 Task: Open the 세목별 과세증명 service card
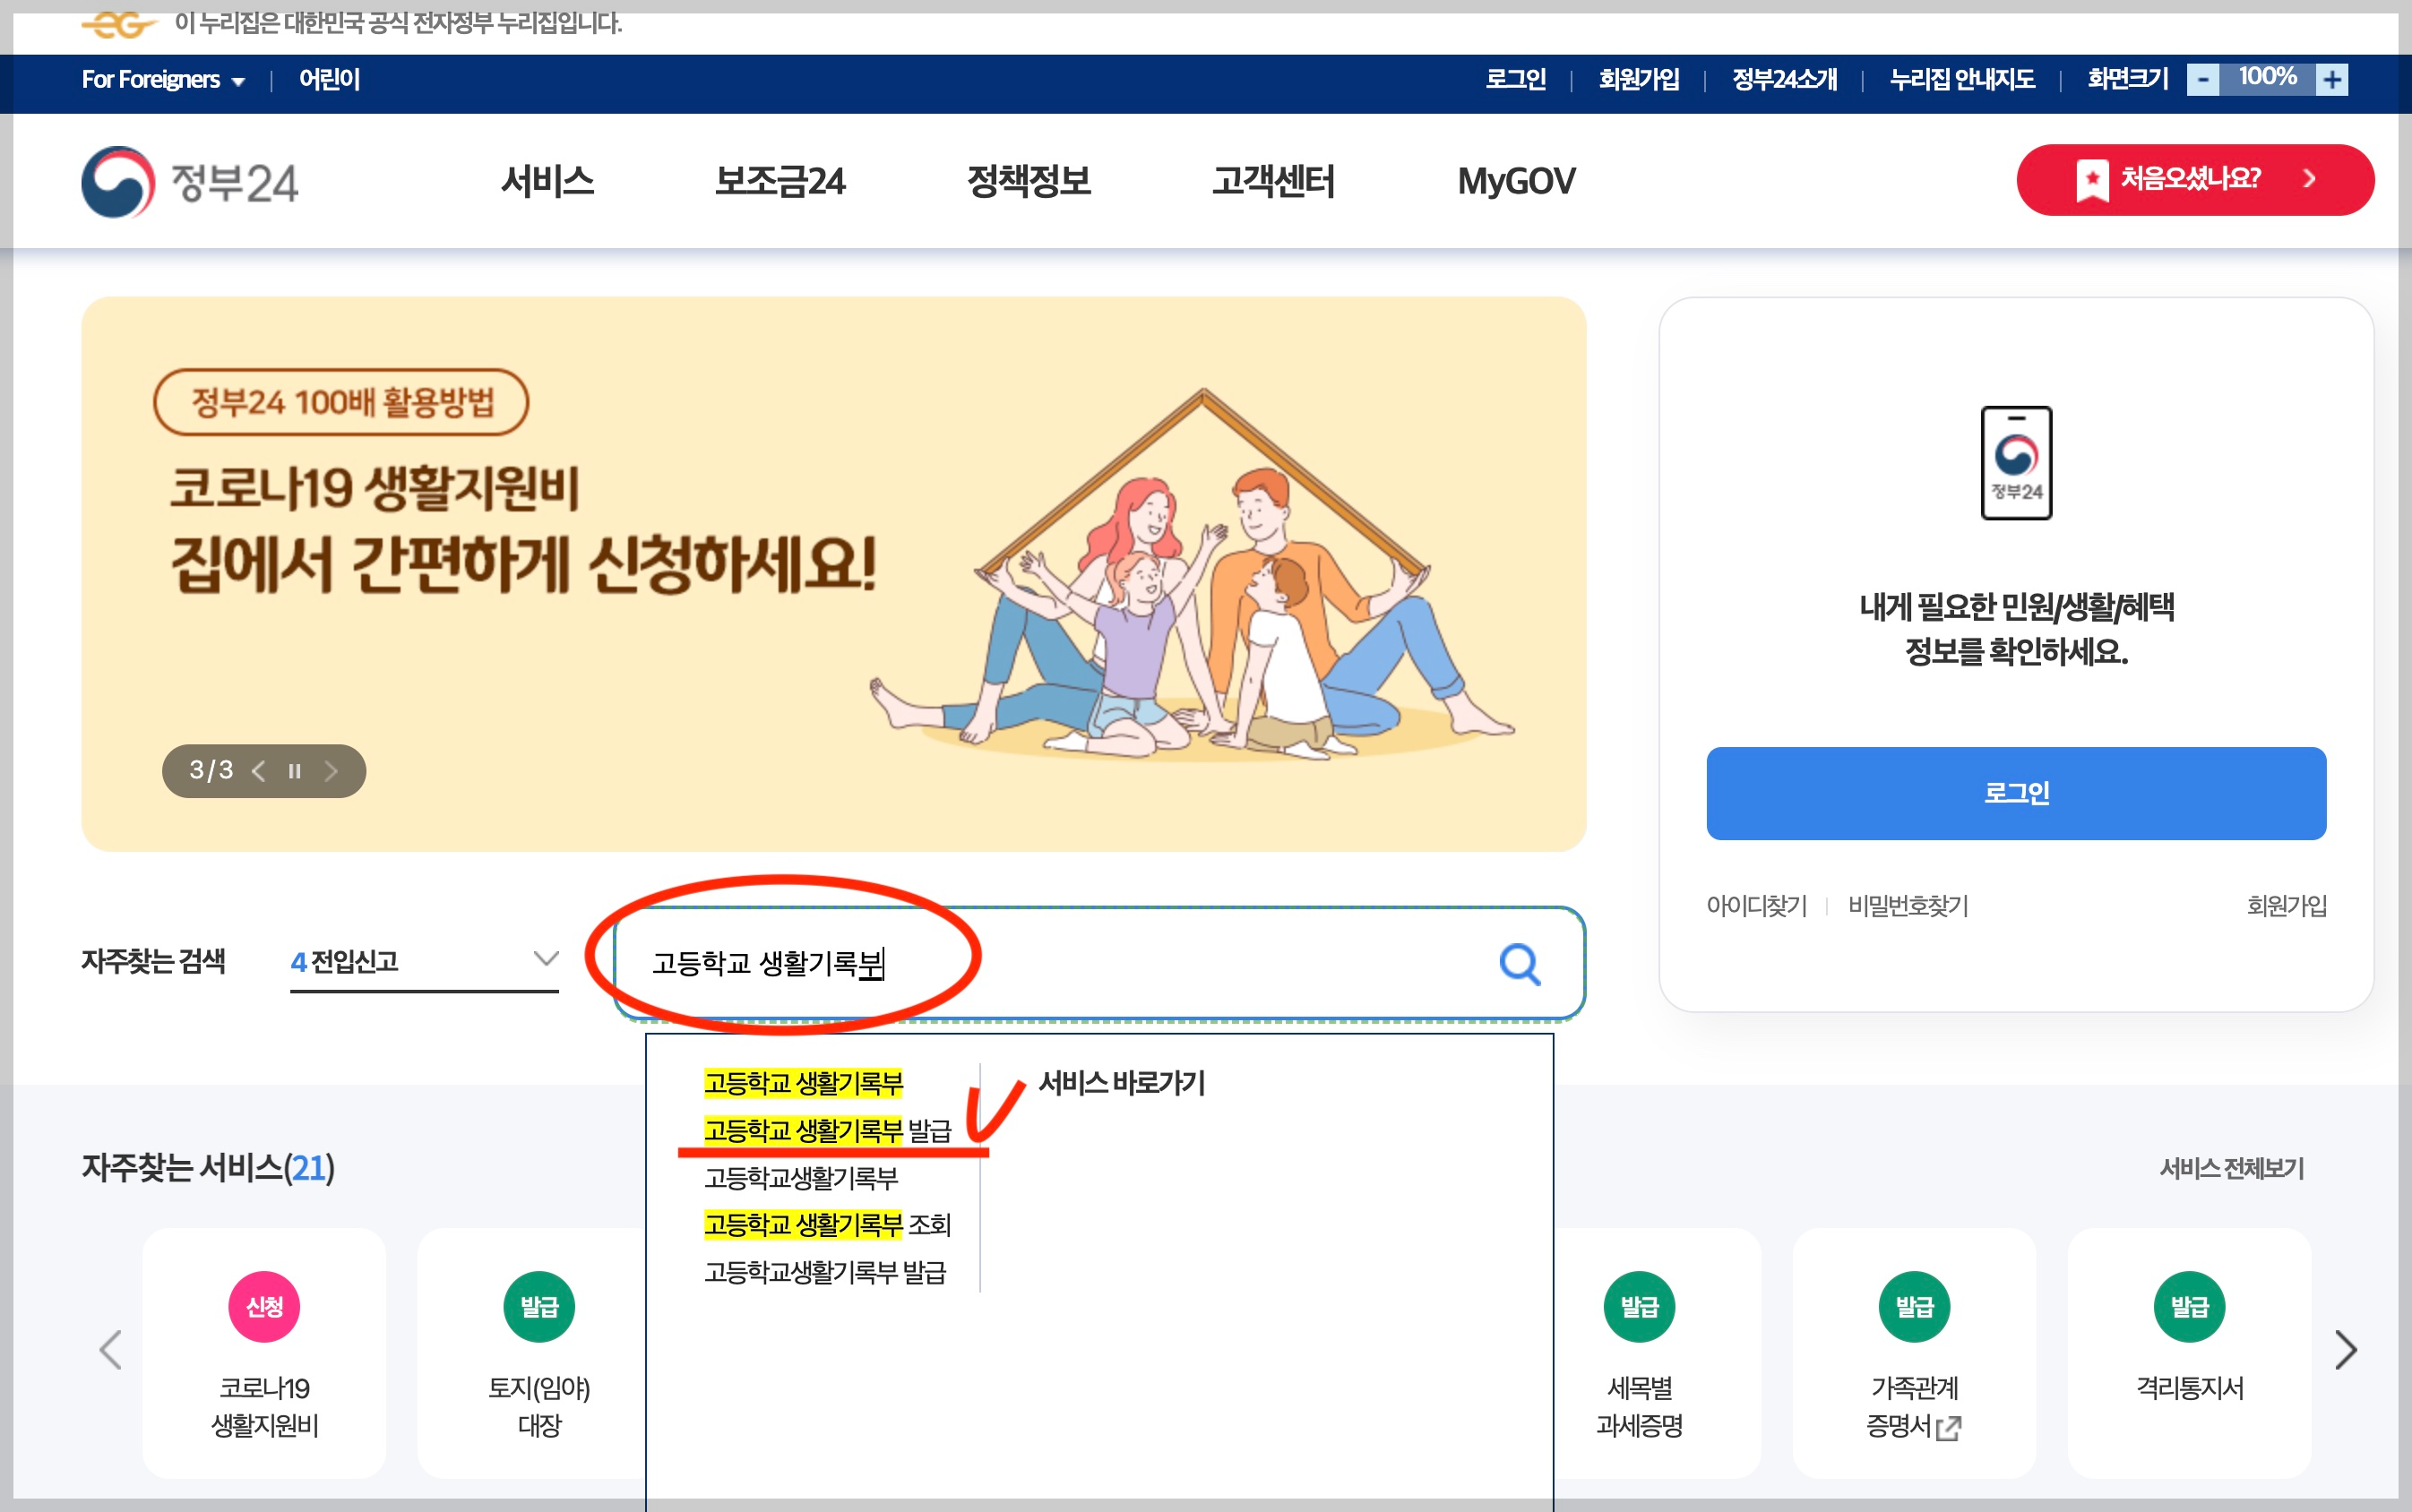(x=1639, y=1353)
